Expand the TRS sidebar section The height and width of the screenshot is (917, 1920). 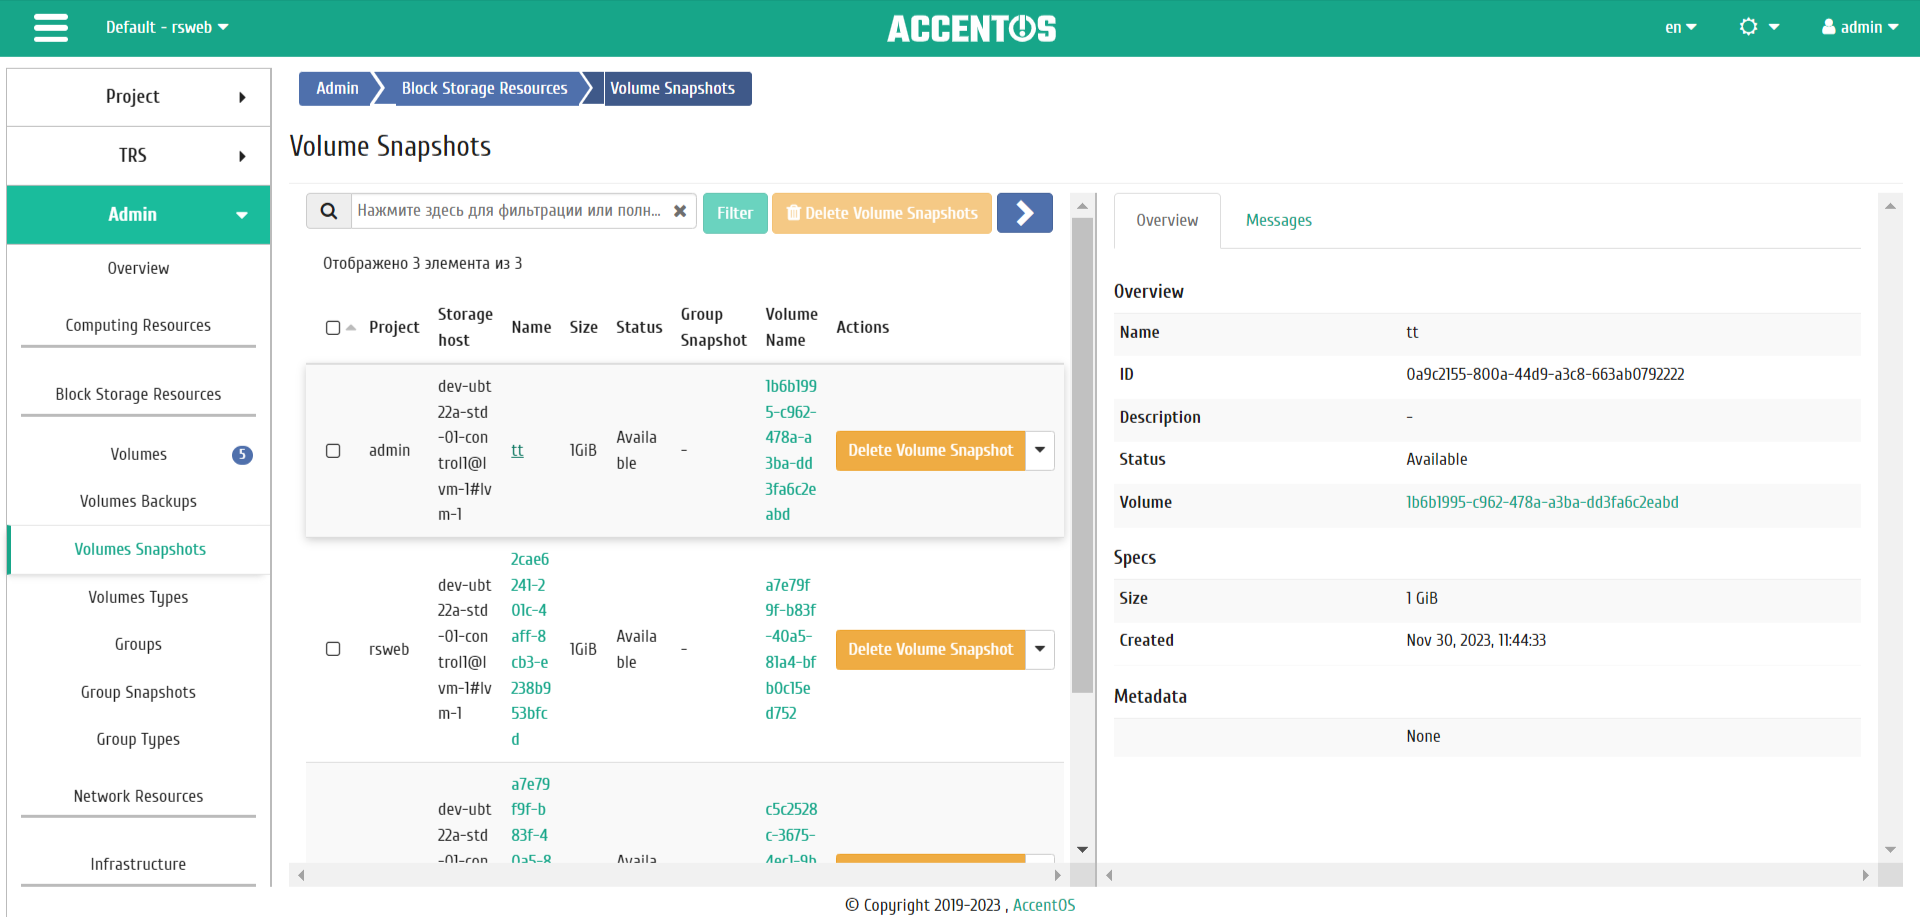pos(139,156)
